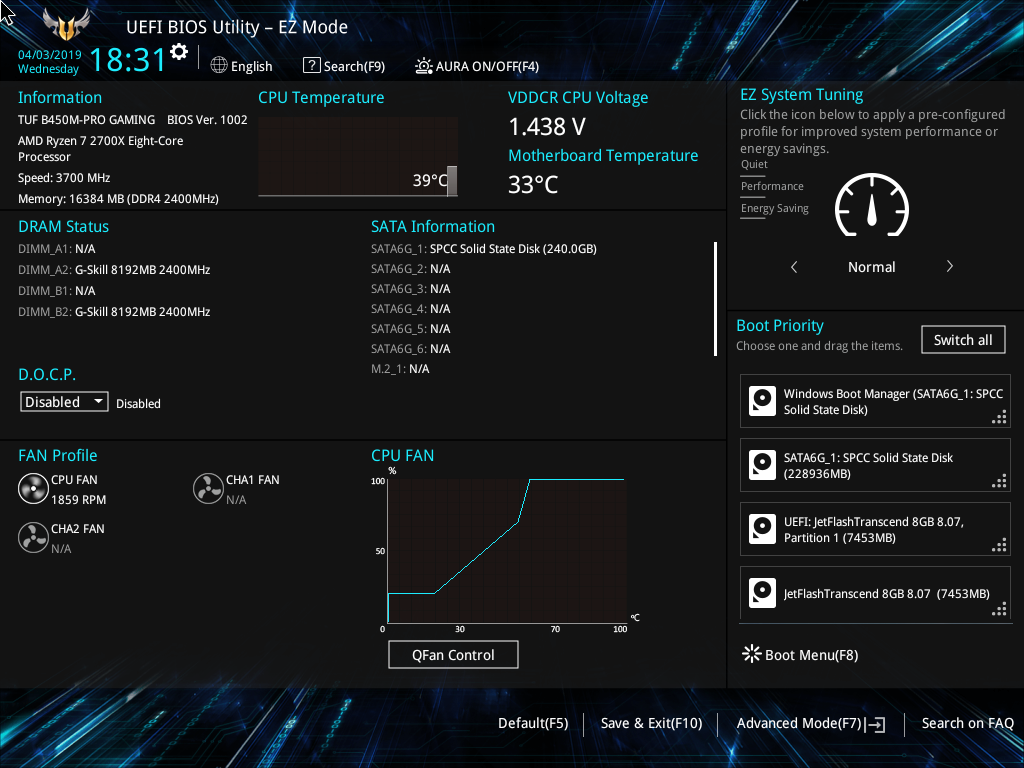Toggle AURA ON/OFF(F4)
The image size is (1024, 768).
(x=426, y=66)
